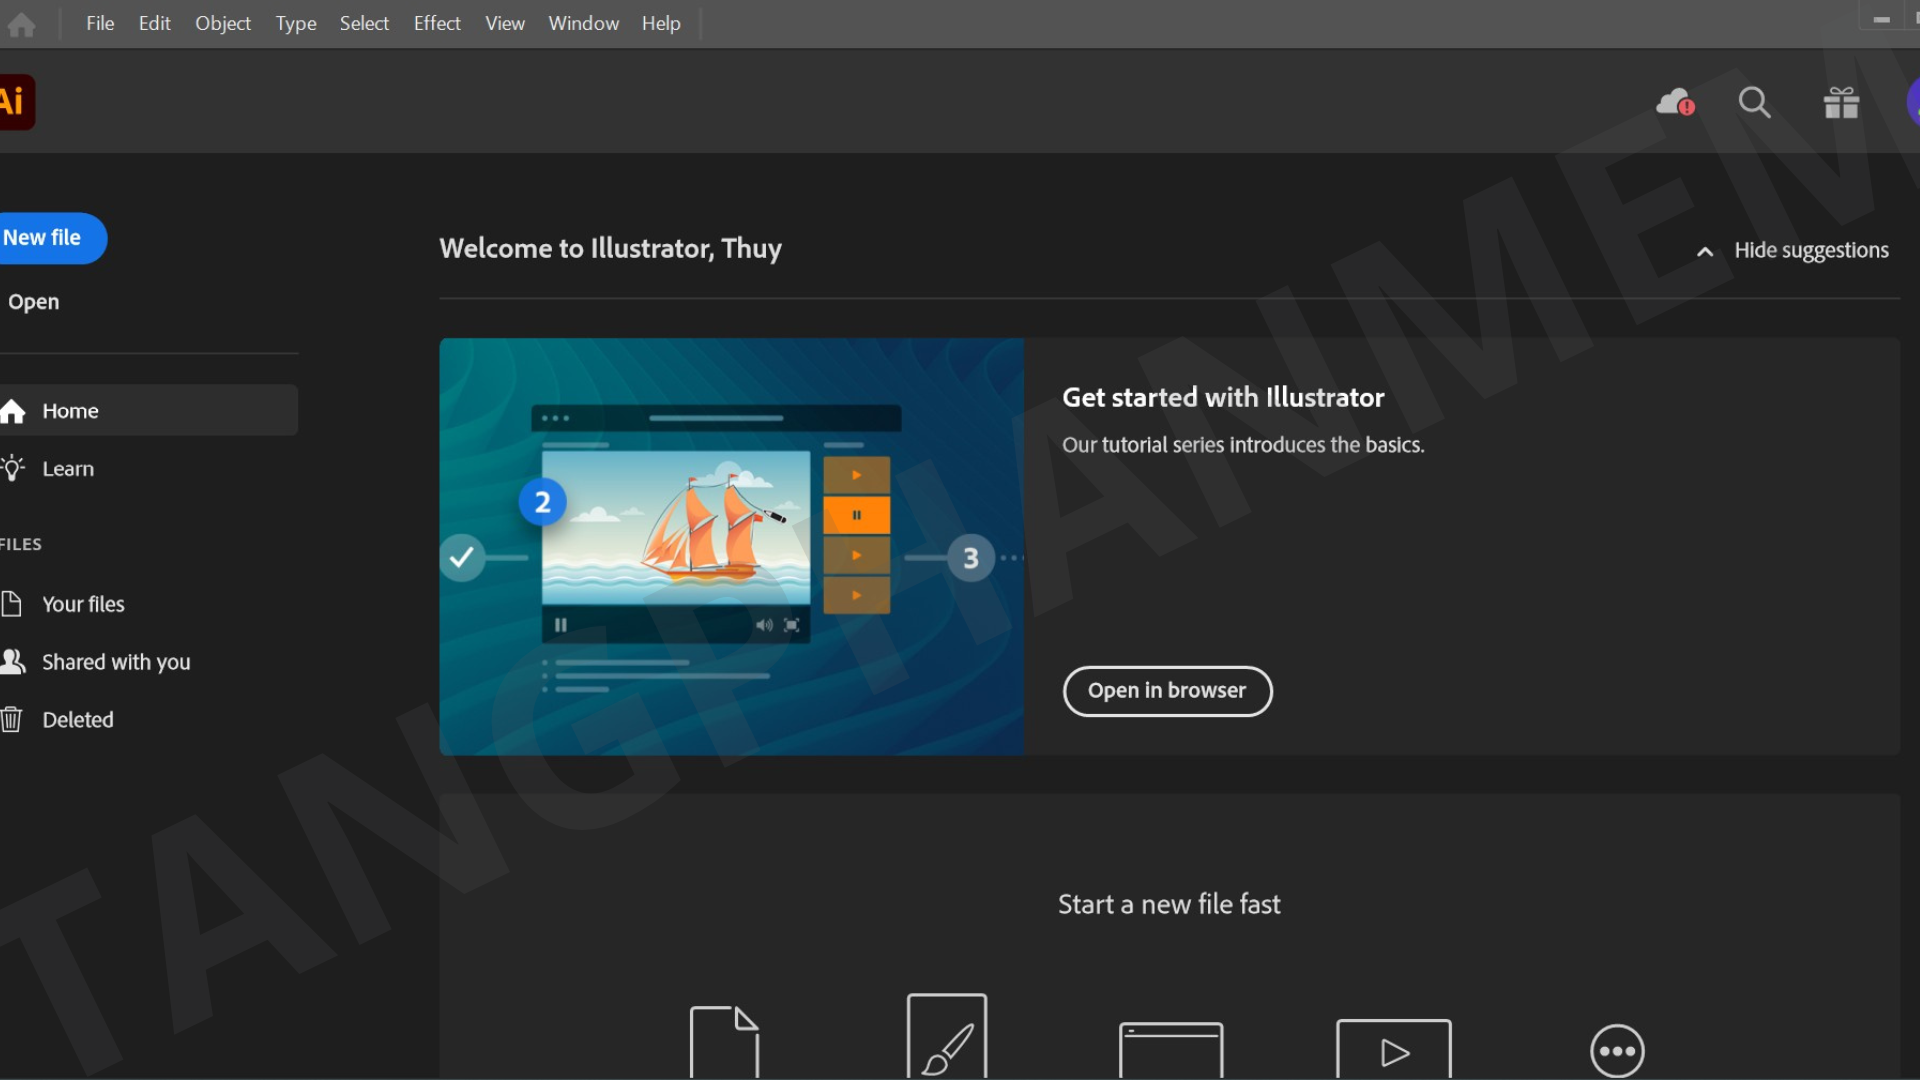Go to the Home tab

tap(149, 410)
